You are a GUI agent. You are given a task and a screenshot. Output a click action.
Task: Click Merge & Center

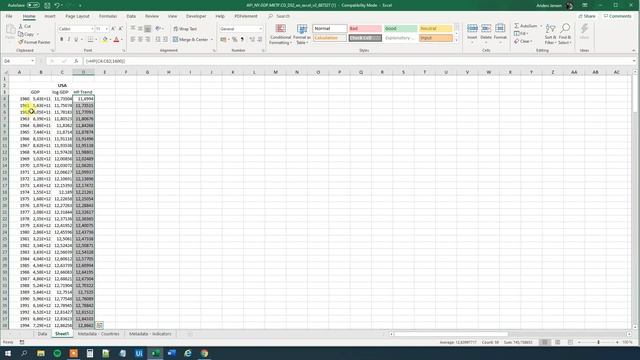click(190, 40)
